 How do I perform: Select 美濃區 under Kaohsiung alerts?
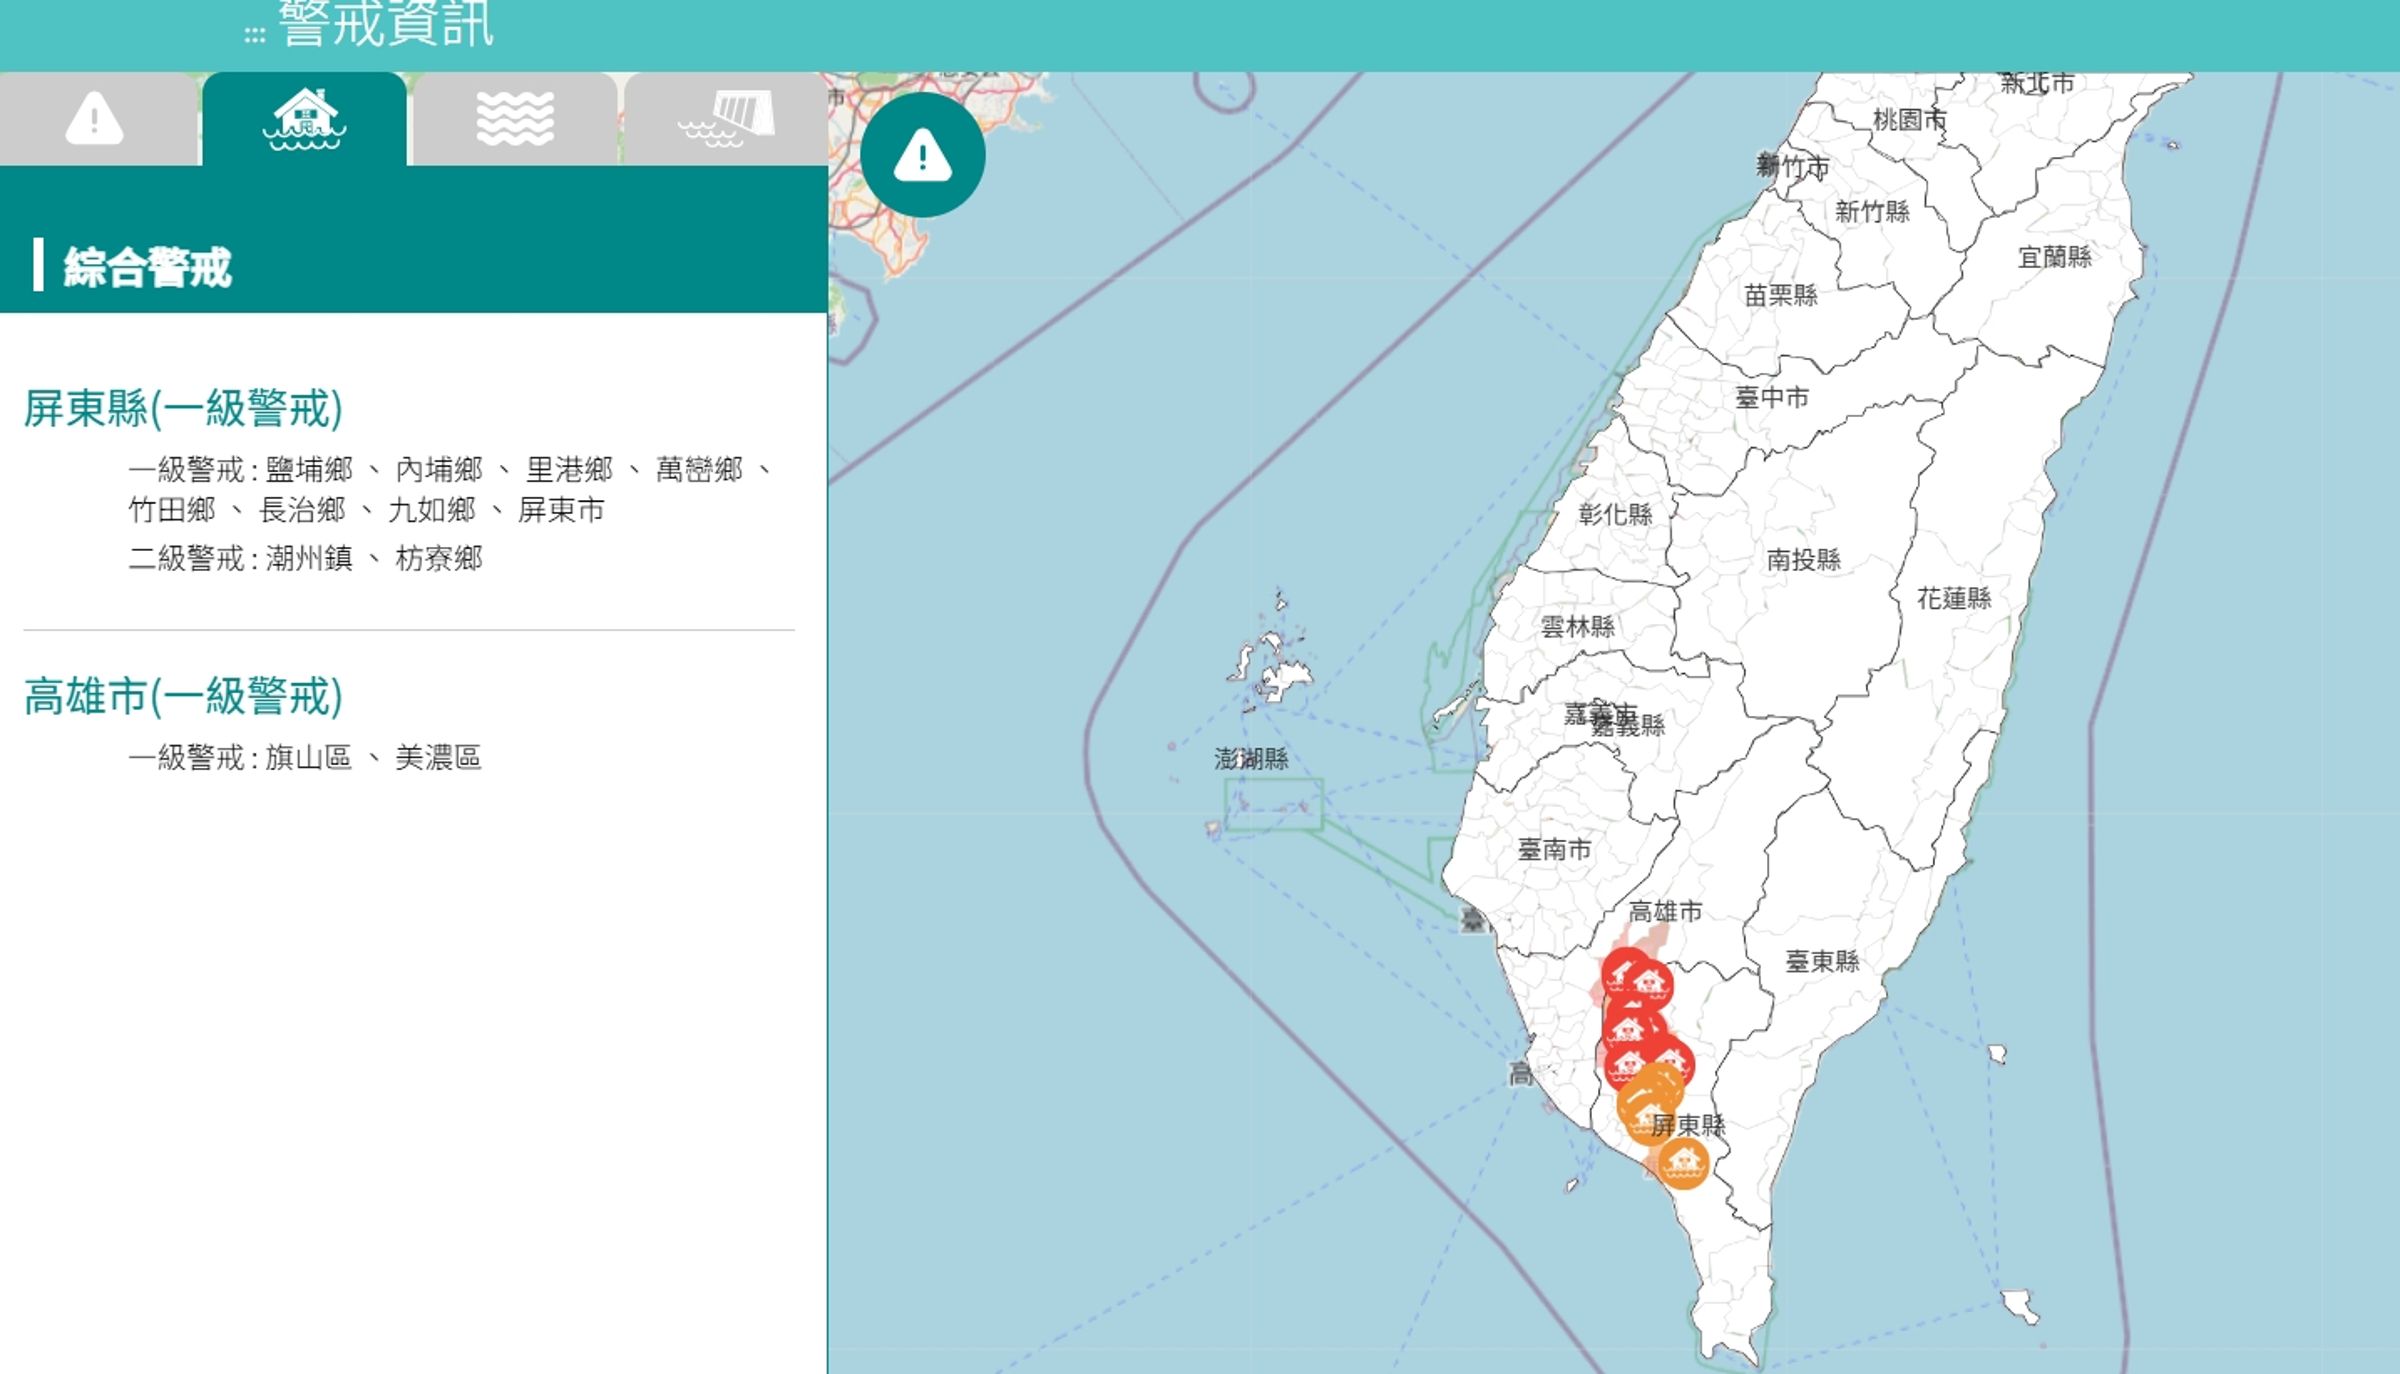(x=439, y=757)
